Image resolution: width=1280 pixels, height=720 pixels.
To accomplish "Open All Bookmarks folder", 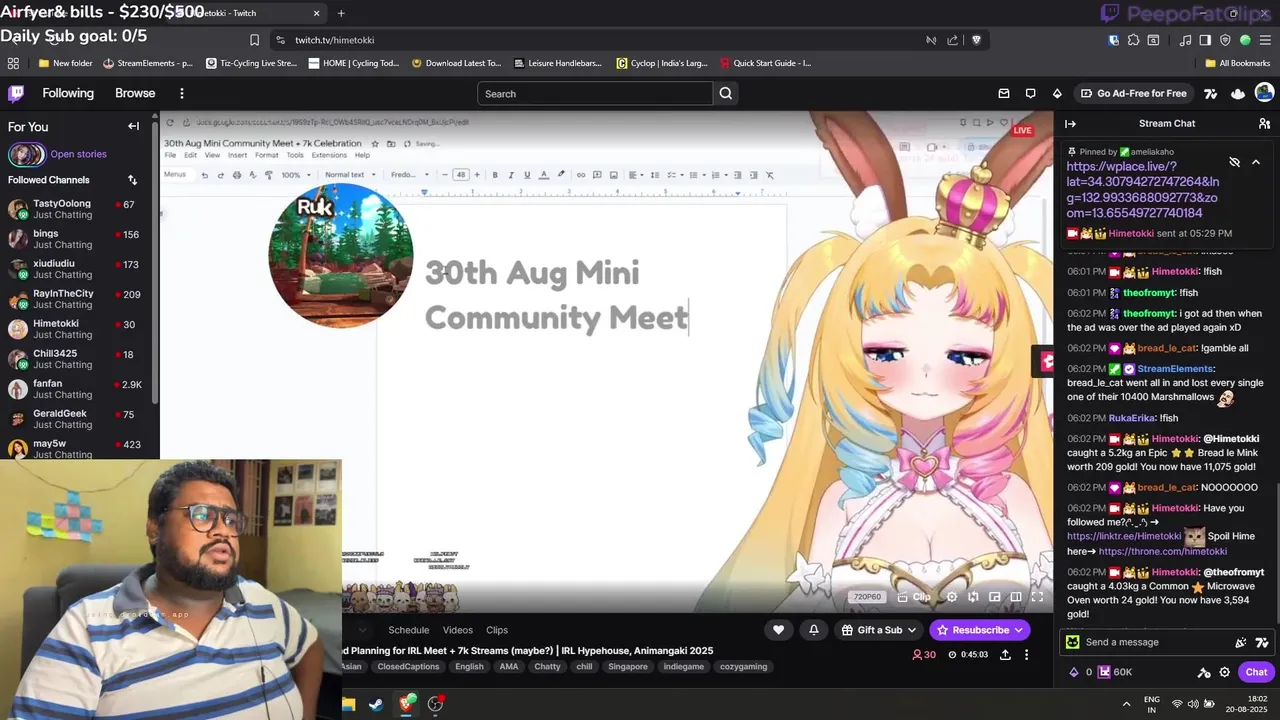I will pos(1238,63).
